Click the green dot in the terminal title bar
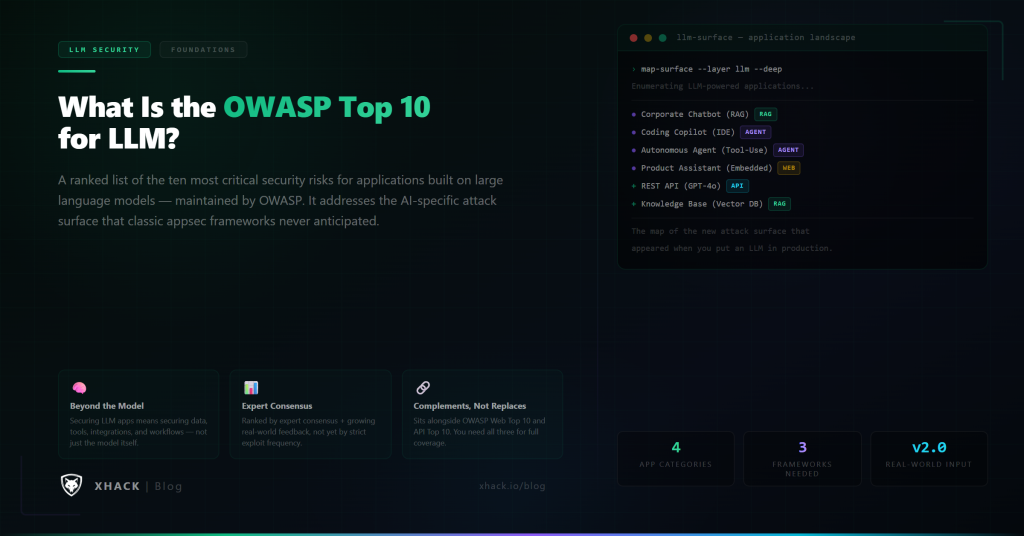Viewport: 1024px width, 536px height. [x=662, y=38]
